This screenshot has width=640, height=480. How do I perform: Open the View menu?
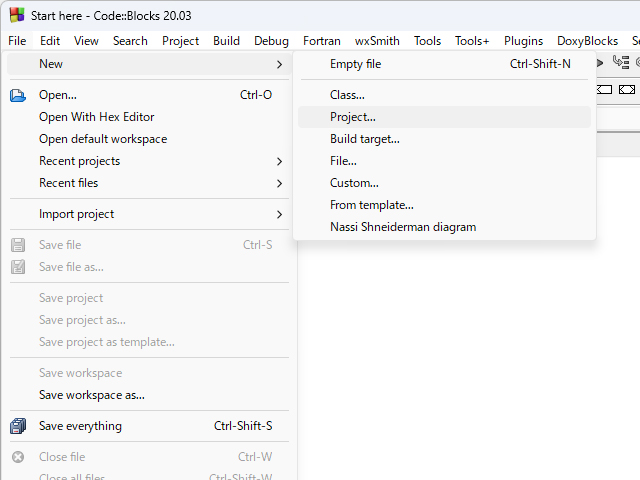click(x=86, y=41)
